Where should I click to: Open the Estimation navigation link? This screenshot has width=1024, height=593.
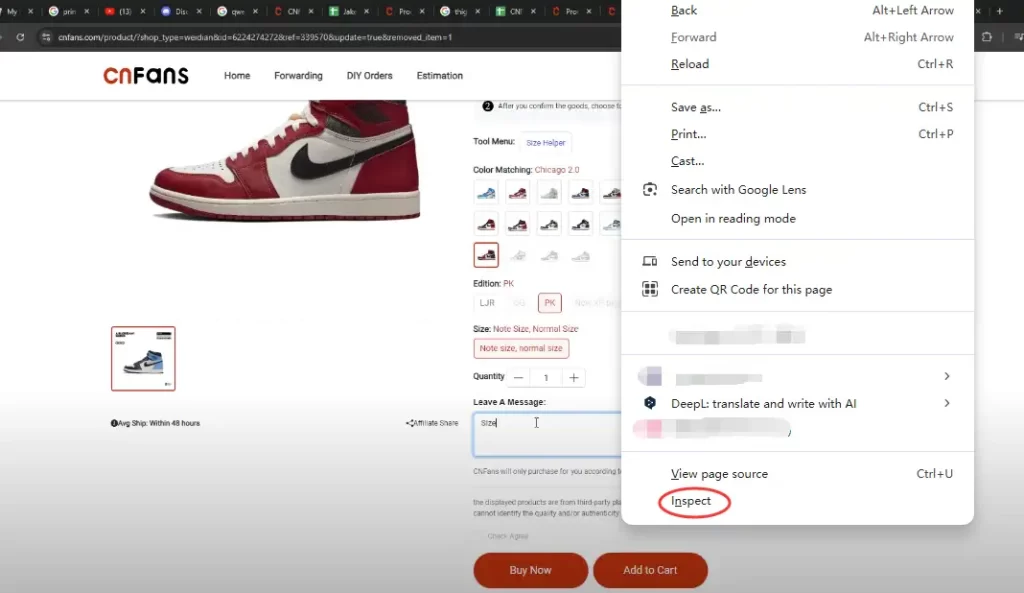[x=440, y=76]
